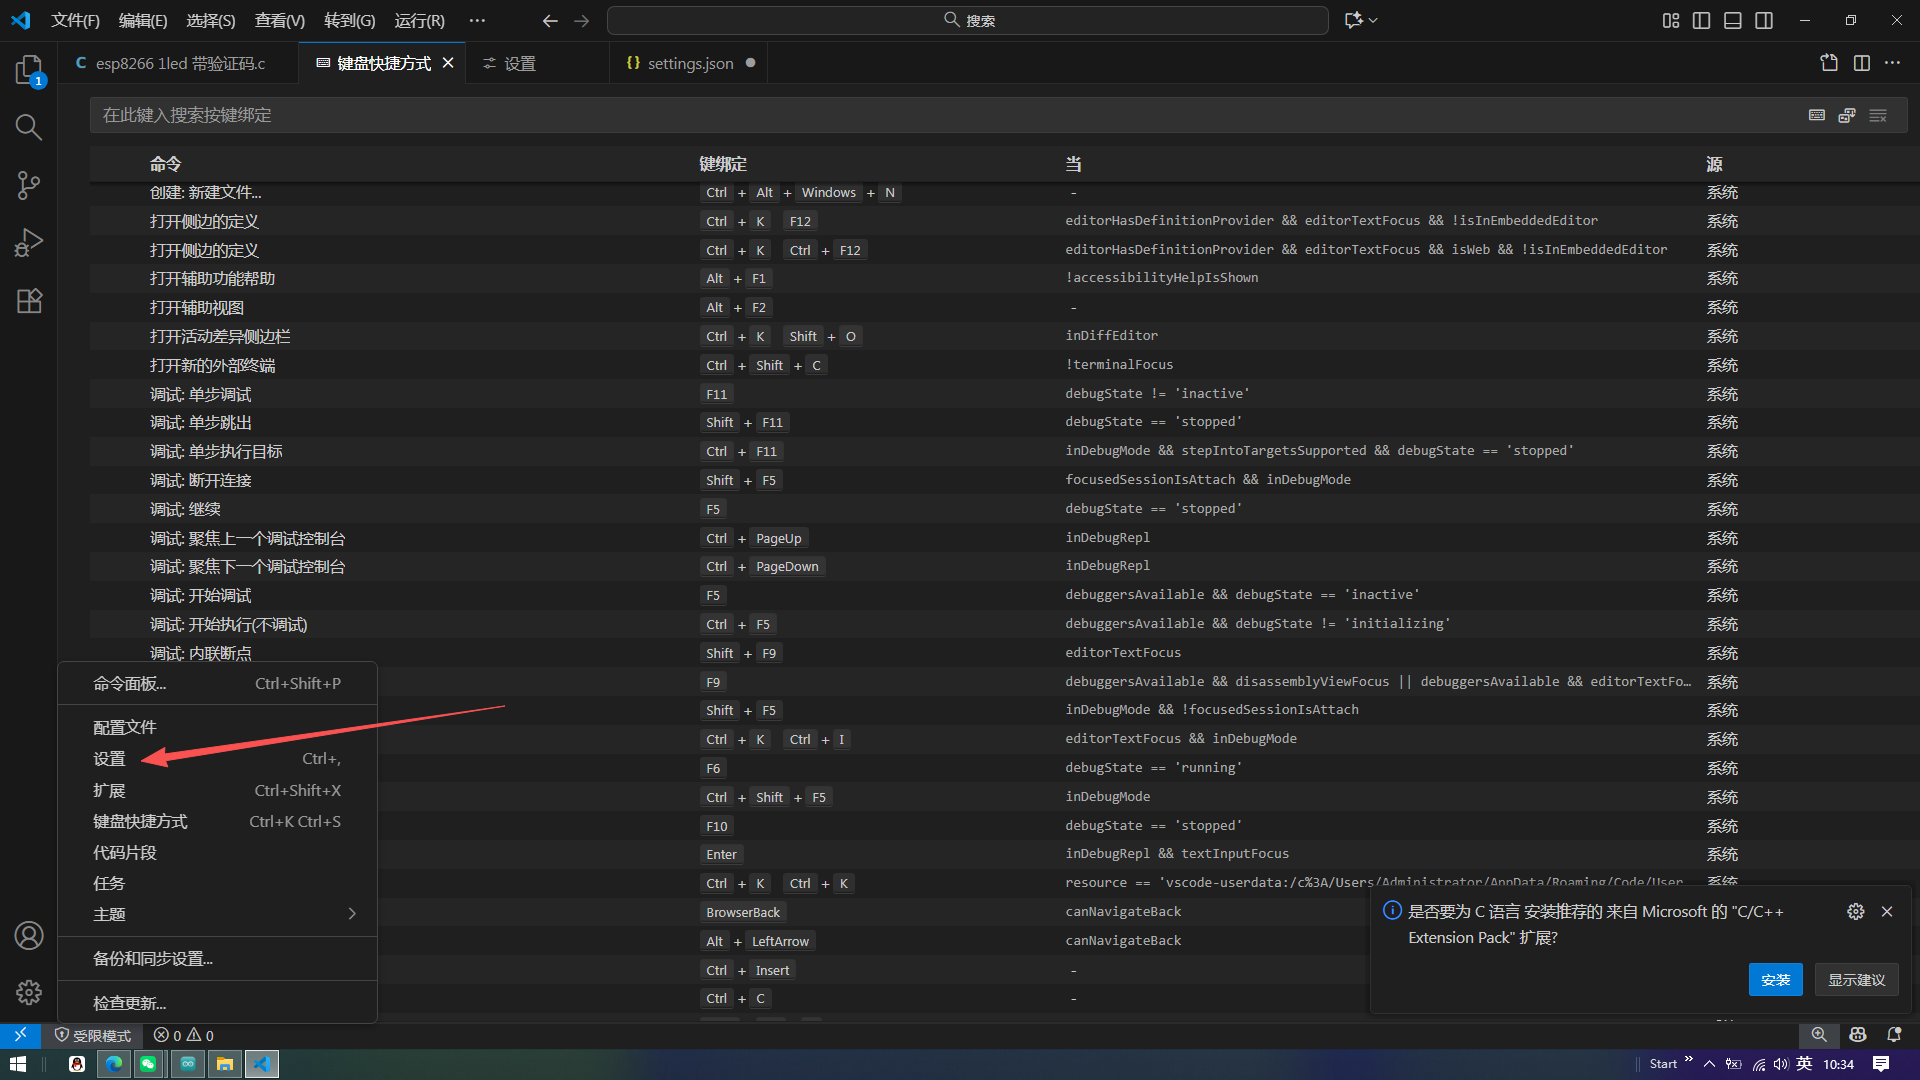Open keyboard shortcuts JSON file icon
Image resolution: width=1920 pixels, height=1080 pixels.
point(1829,63)
